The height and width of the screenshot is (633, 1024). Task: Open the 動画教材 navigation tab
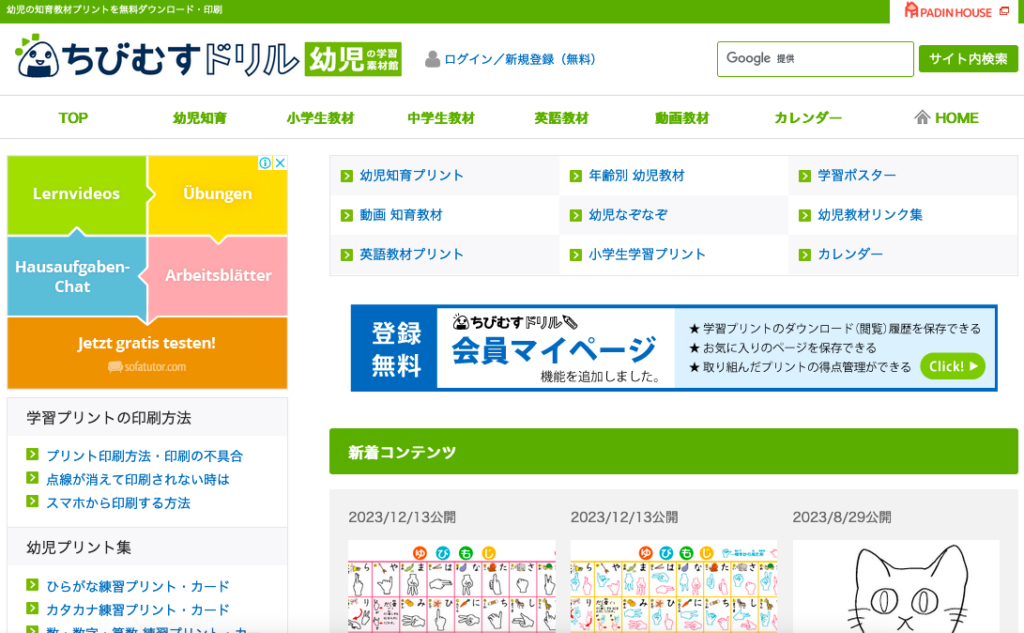(682, 118)
